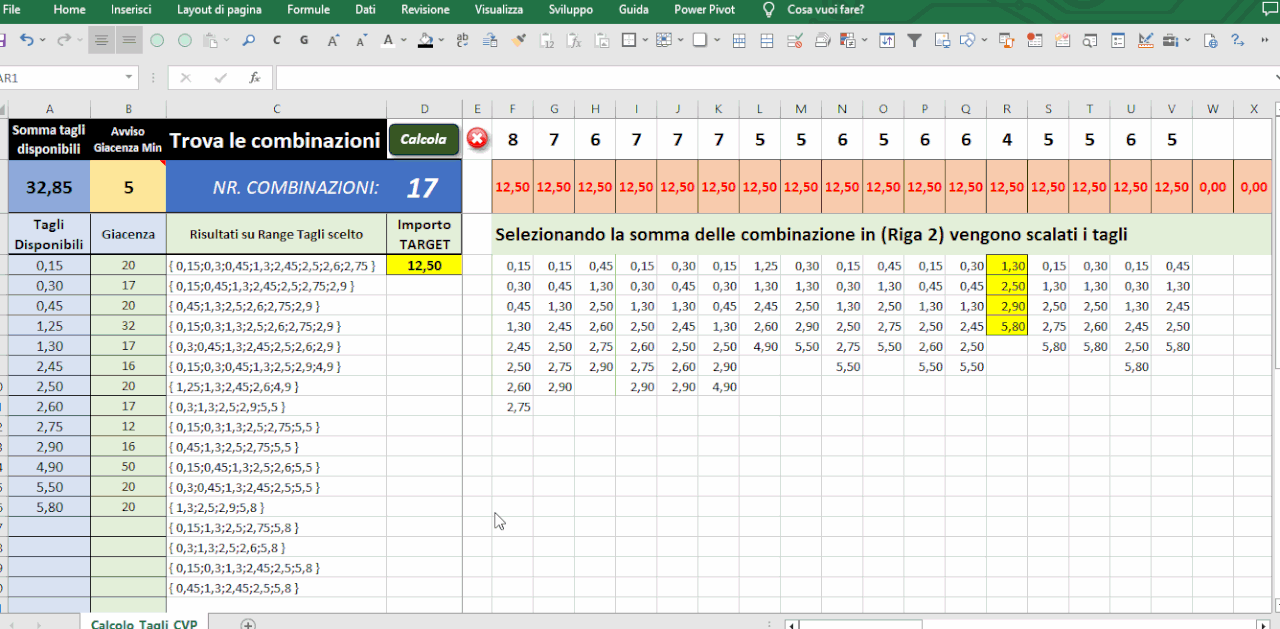The width and height of the screenshot is (1280, 629).
Task: Toggle the center align button
Action: pyautogui.click(x=101, y=40)
